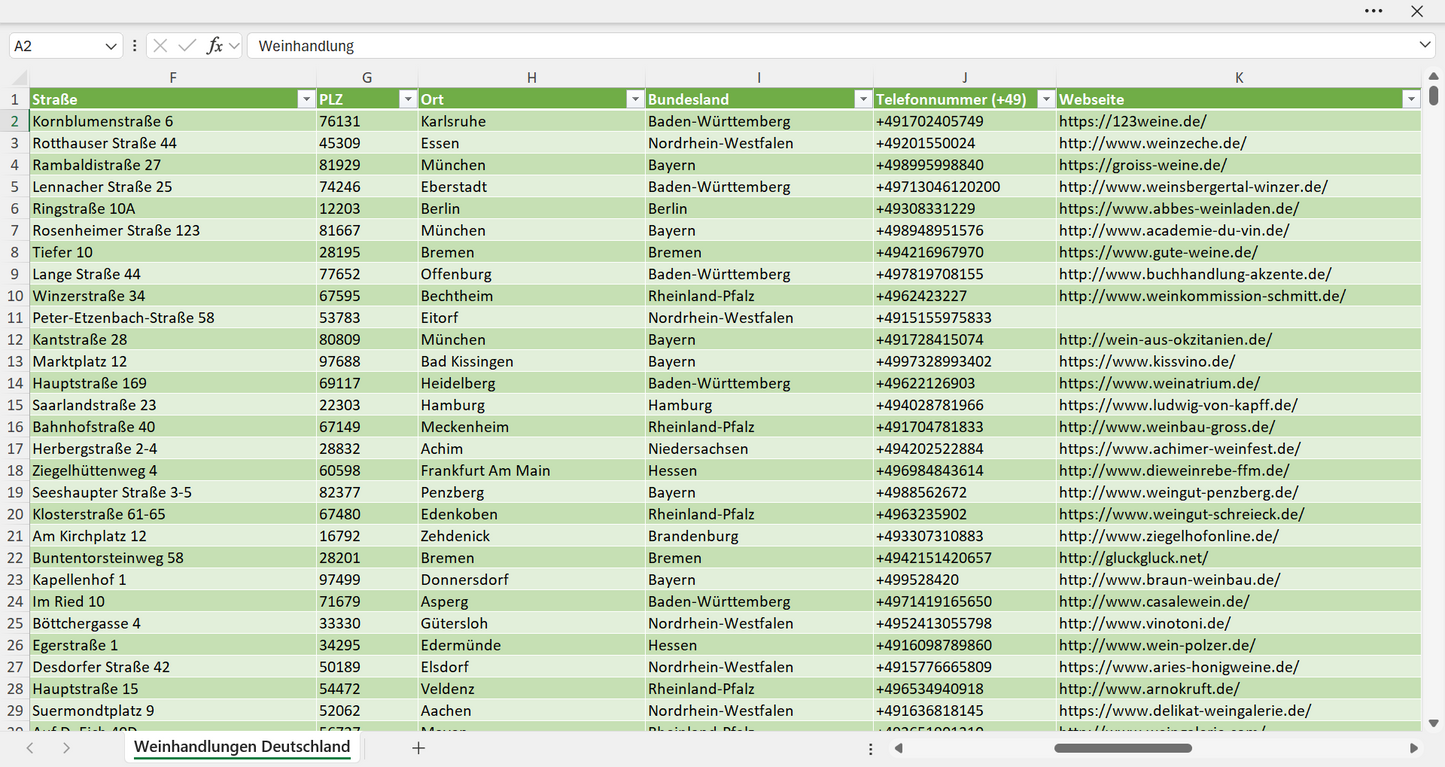Expand the formula bar chevron

click(x=1425, y=46)
